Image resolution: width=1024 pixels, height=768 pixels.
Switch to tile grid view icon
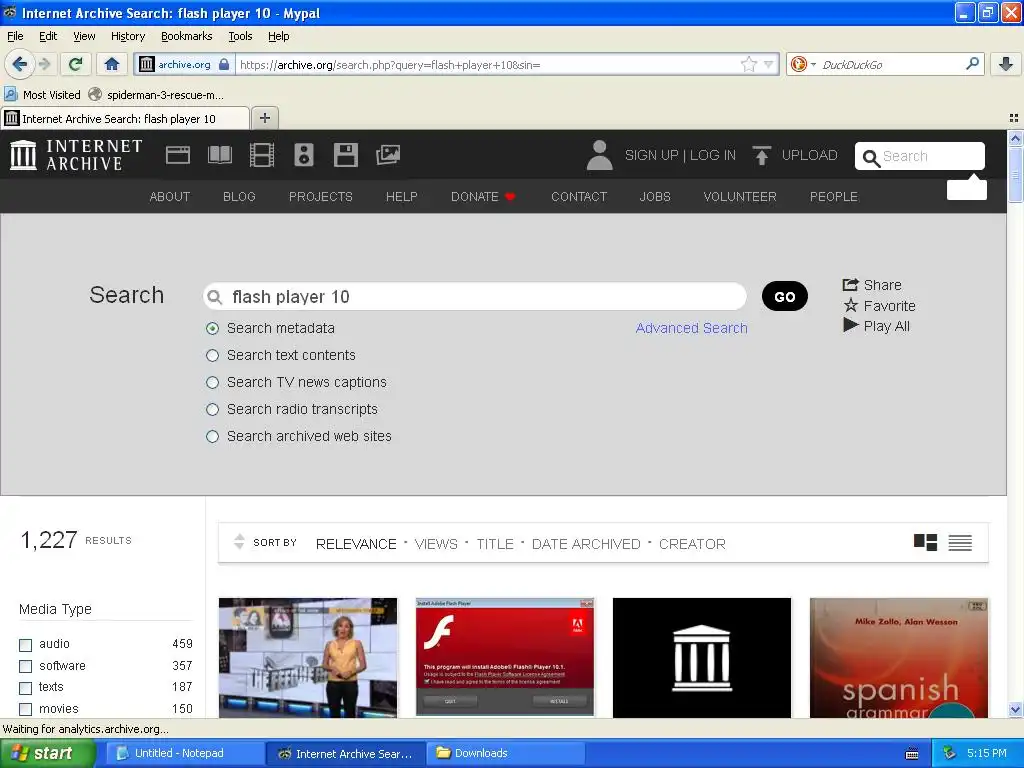(925, 542)
